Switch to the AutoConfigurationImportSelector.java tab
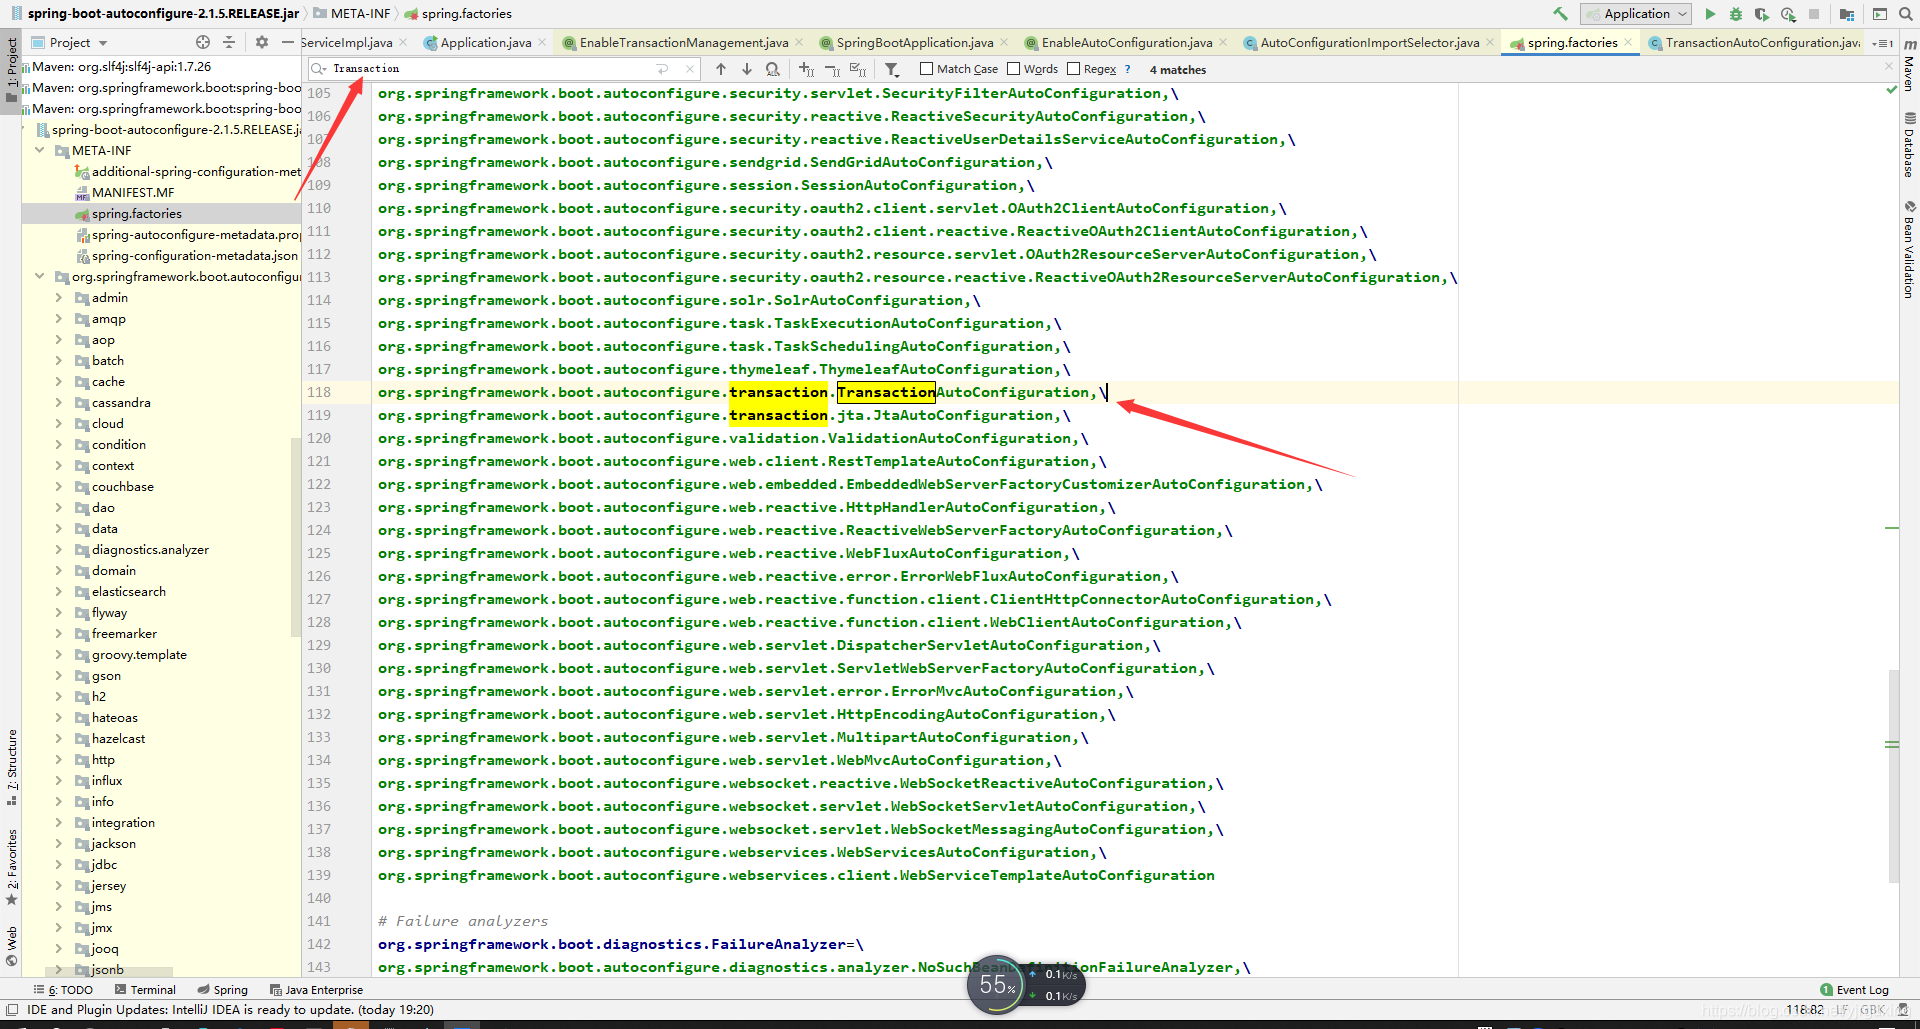Viewport: 1920px width, 1029px height. (x=1369, y=43)
